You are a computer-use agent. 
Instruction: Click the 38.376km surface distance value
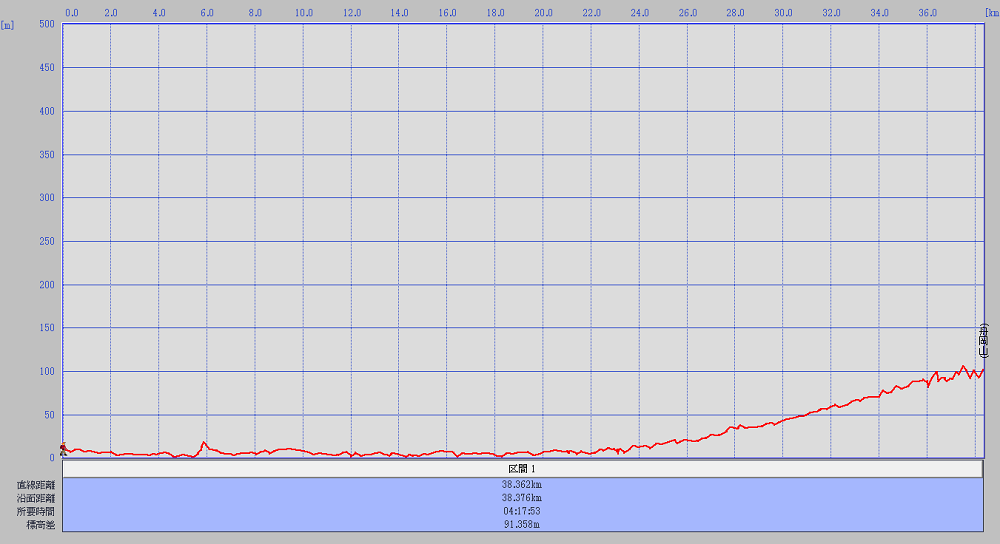(522, 498)
